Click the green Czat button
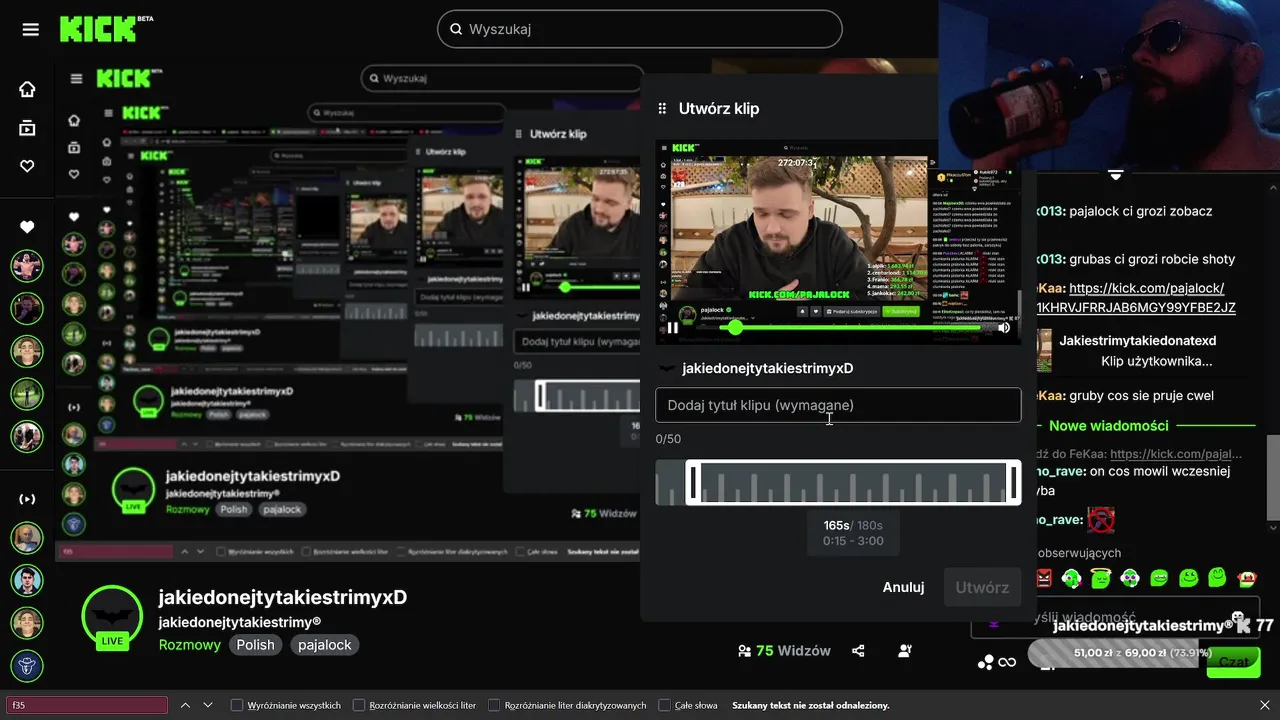Screen dimensions: 1280x720 pyautogui.click(x=1232, y=661)
